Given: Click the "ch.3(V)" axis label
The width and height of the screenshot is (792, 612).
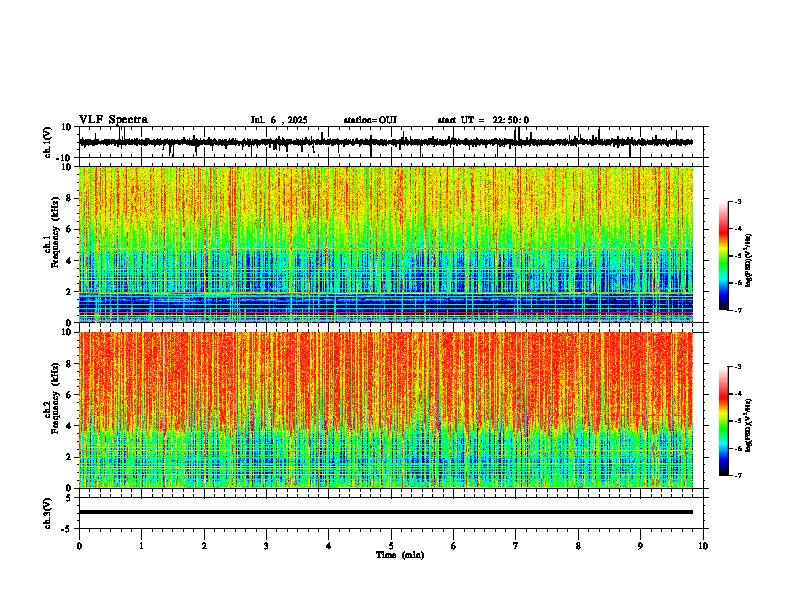Looking at the screenshot, I should coord(48,513).
